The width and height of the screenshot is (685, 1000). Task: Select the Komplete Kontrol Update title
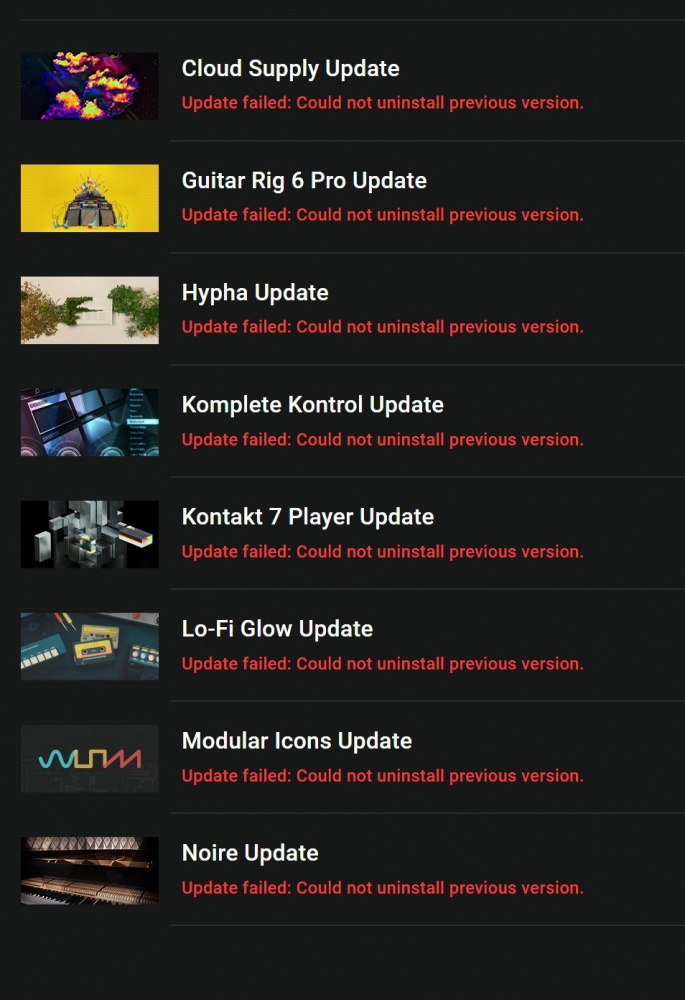(x=313, y=404)
